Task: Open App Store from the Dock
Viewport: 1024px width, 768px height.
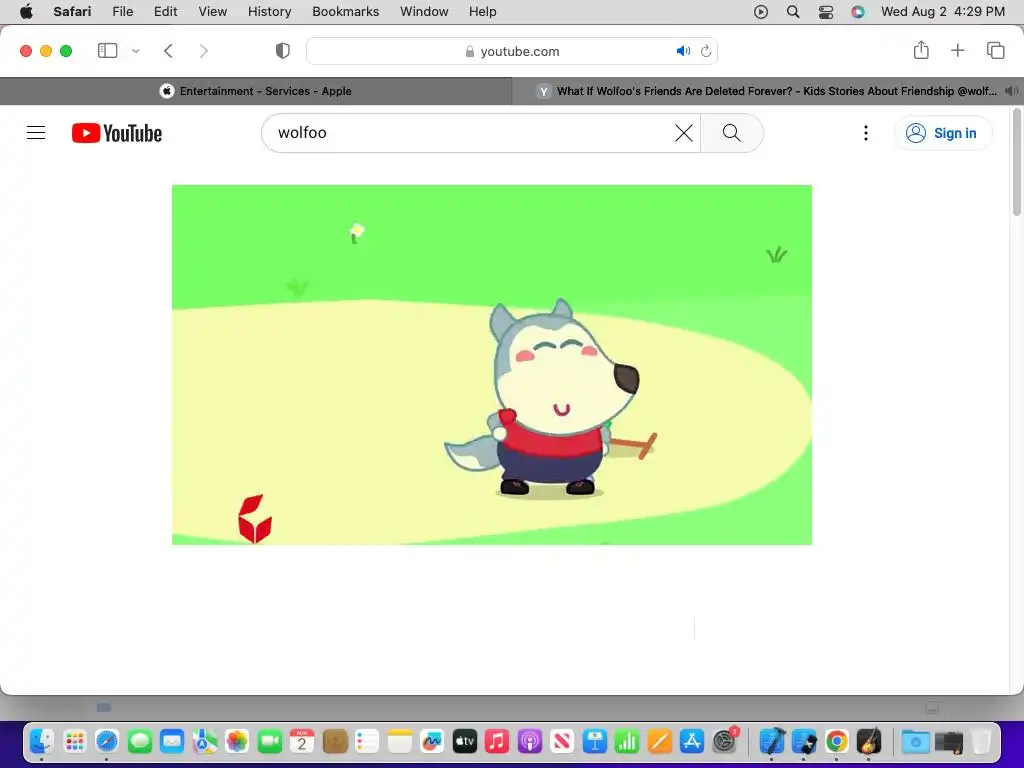Action: point(692,742)
